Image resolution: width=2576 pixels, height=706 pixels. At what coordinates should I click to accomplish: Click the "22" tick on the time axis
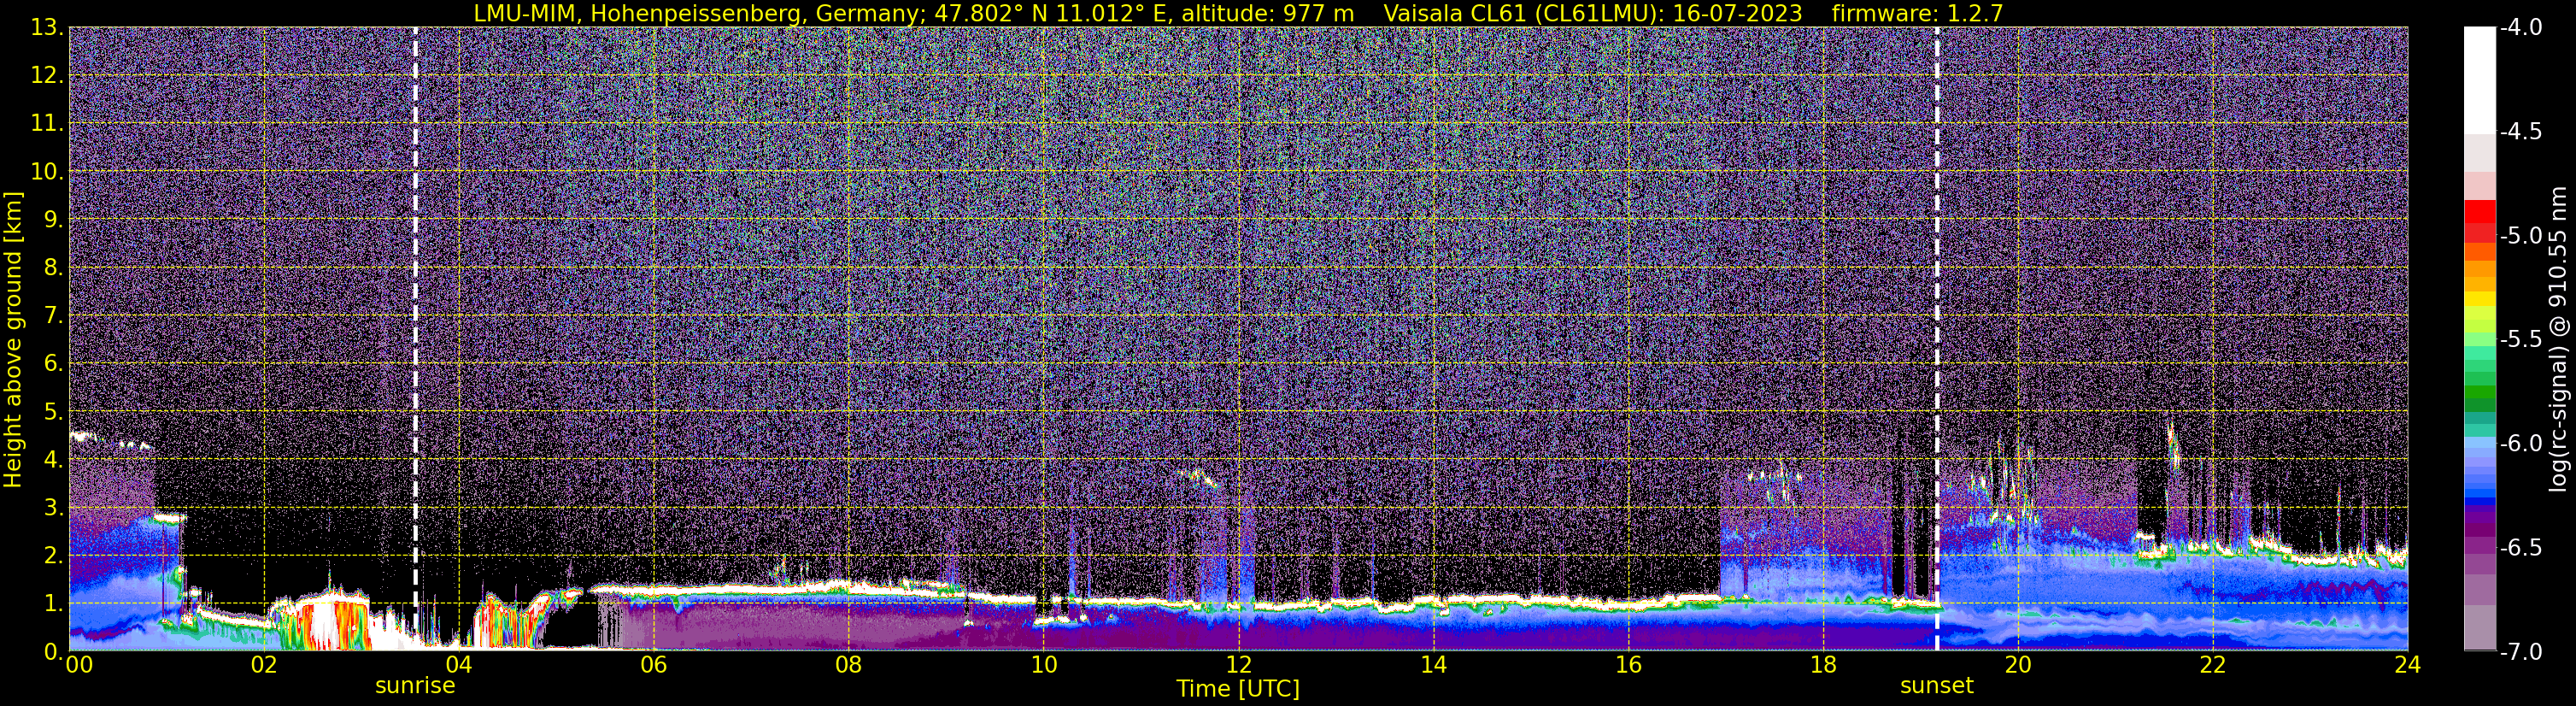point(2213,665)
